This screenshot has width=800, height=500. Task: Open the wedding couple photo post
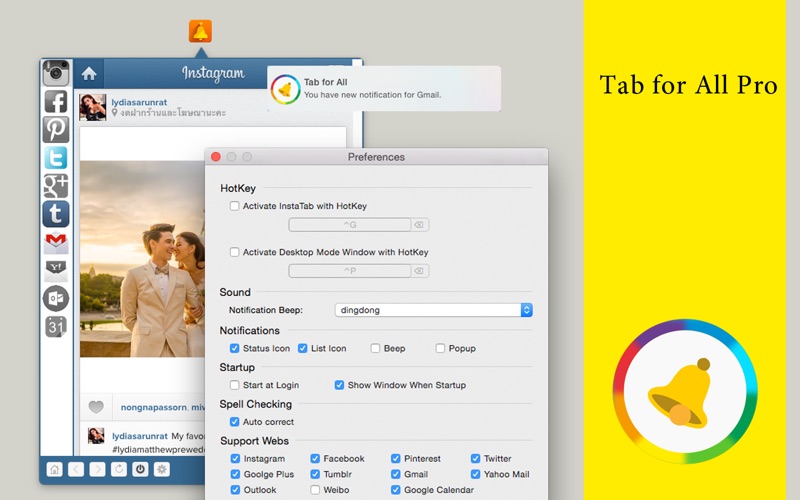pyautogui.click(x=142, y=259)
